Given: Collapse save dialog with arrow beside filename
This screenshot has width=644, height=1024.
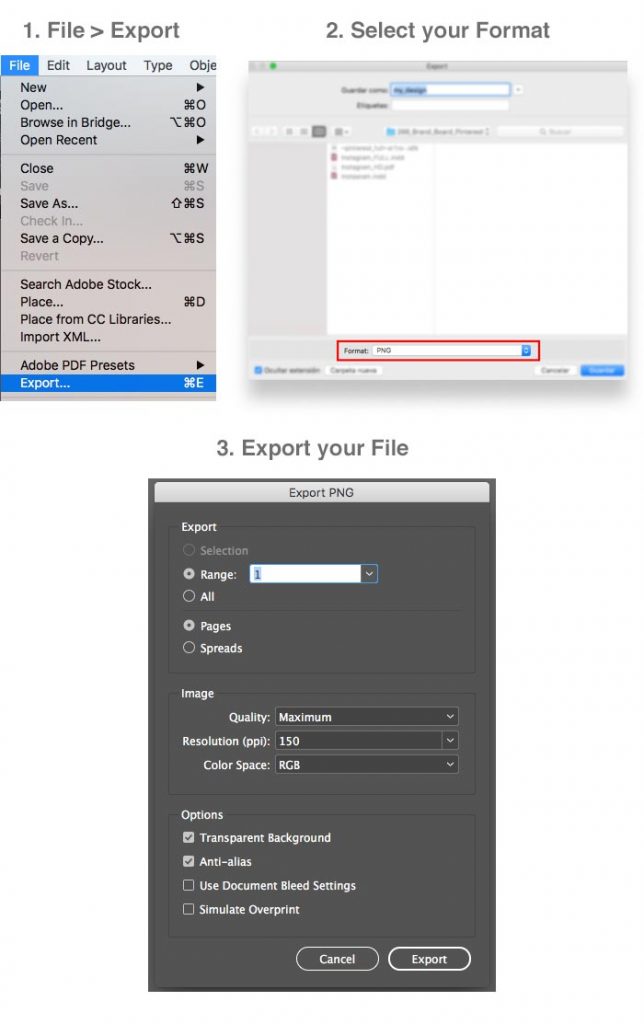Looking at the screenshot, I should (x=518, y=90).
